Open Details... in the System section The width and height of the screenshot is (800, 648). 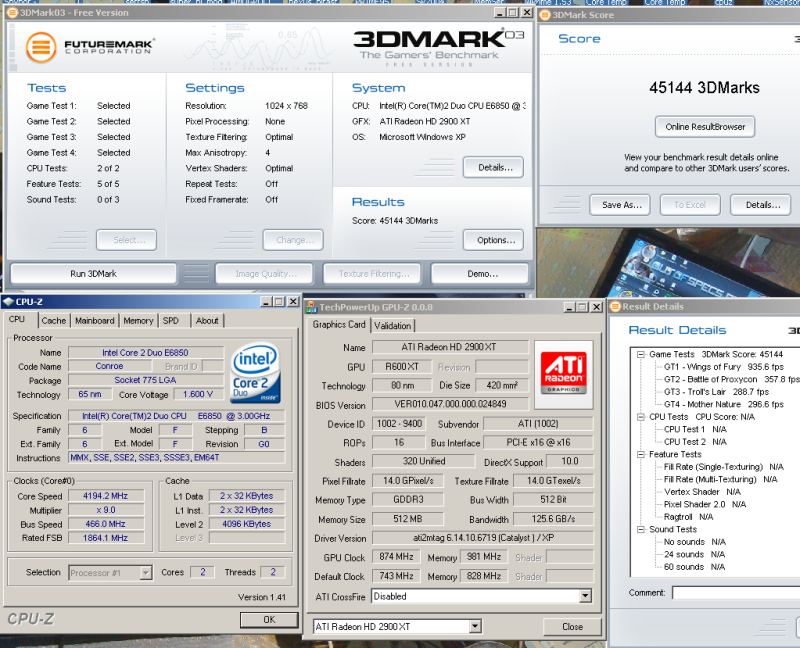(493, 167)
